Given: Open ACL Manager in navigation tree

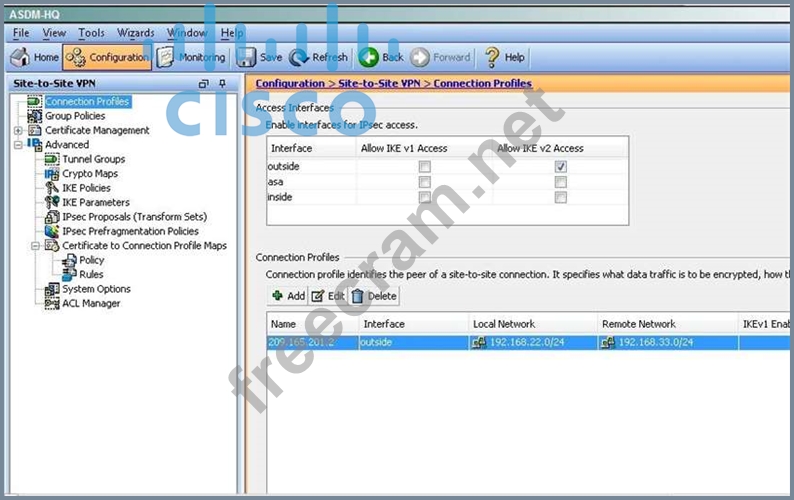Looking at the screenshot, I should click(x=90, y=303).
